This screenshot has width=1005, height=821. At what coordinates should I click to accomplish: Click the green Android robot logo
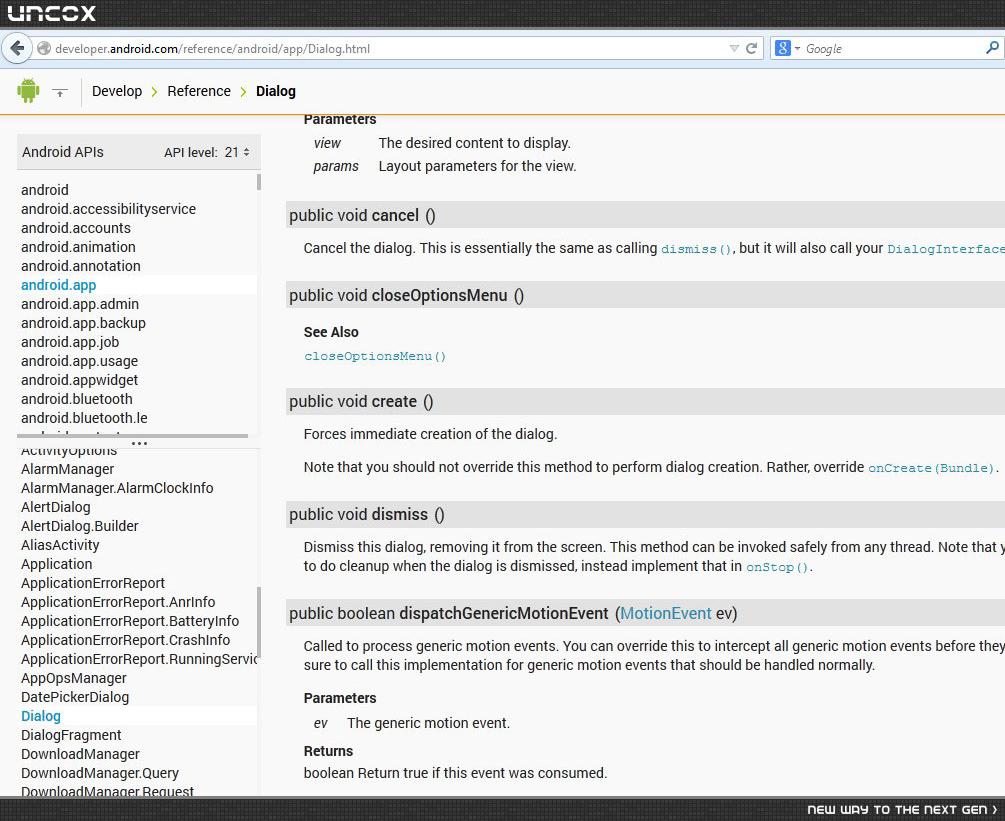28,90
